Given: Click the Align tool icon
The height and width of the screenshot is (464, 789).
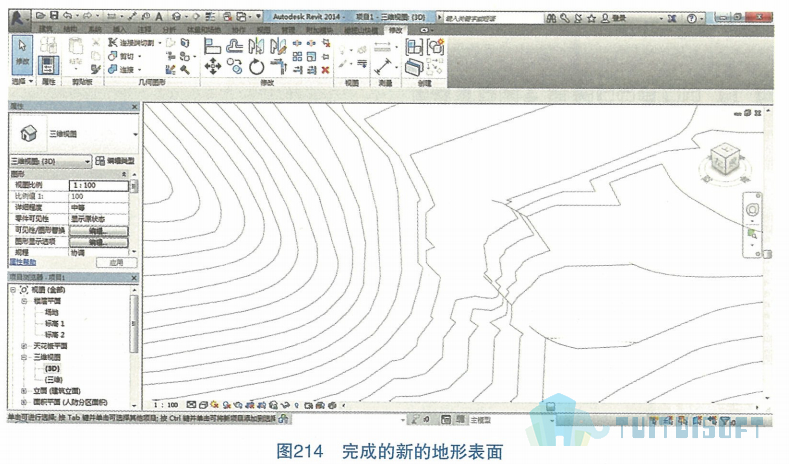Looking at the screenshot, I should pos(212,46).
